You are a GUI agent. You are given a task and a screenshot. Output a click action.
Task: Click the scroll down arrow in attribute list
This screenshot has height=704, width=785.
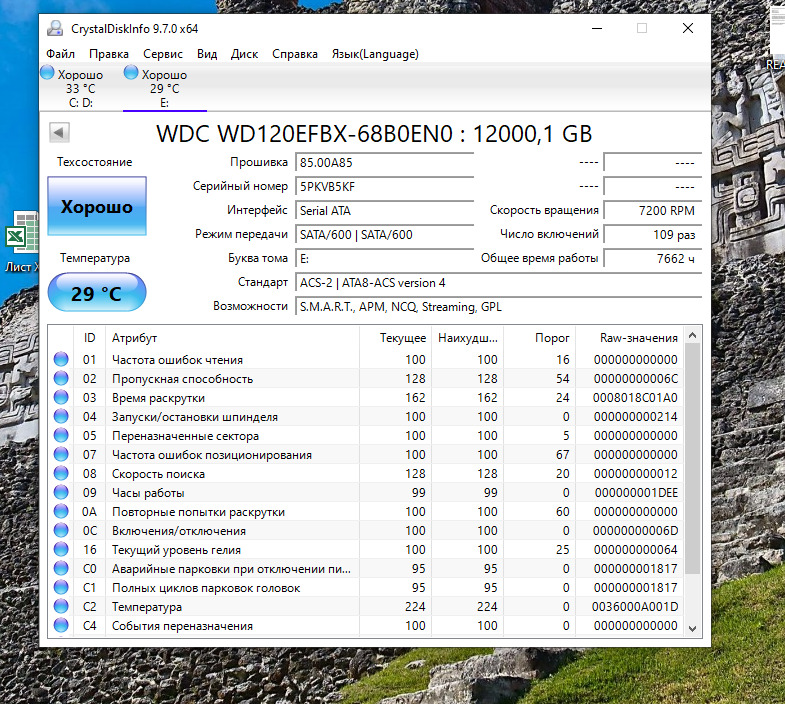pyautogui.click(x=693, y=627)
